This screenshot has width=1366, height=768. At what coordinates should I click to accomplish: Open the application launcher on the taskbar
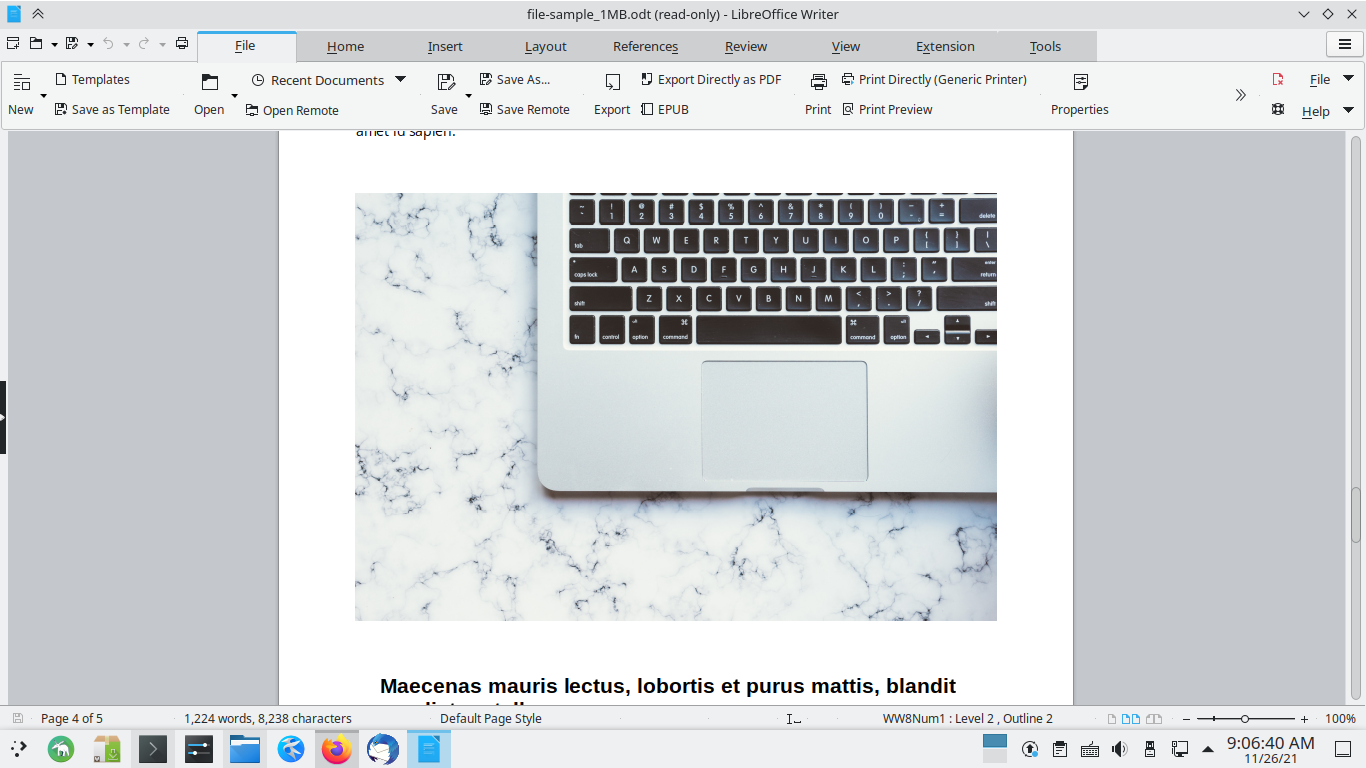coord(19,748)
